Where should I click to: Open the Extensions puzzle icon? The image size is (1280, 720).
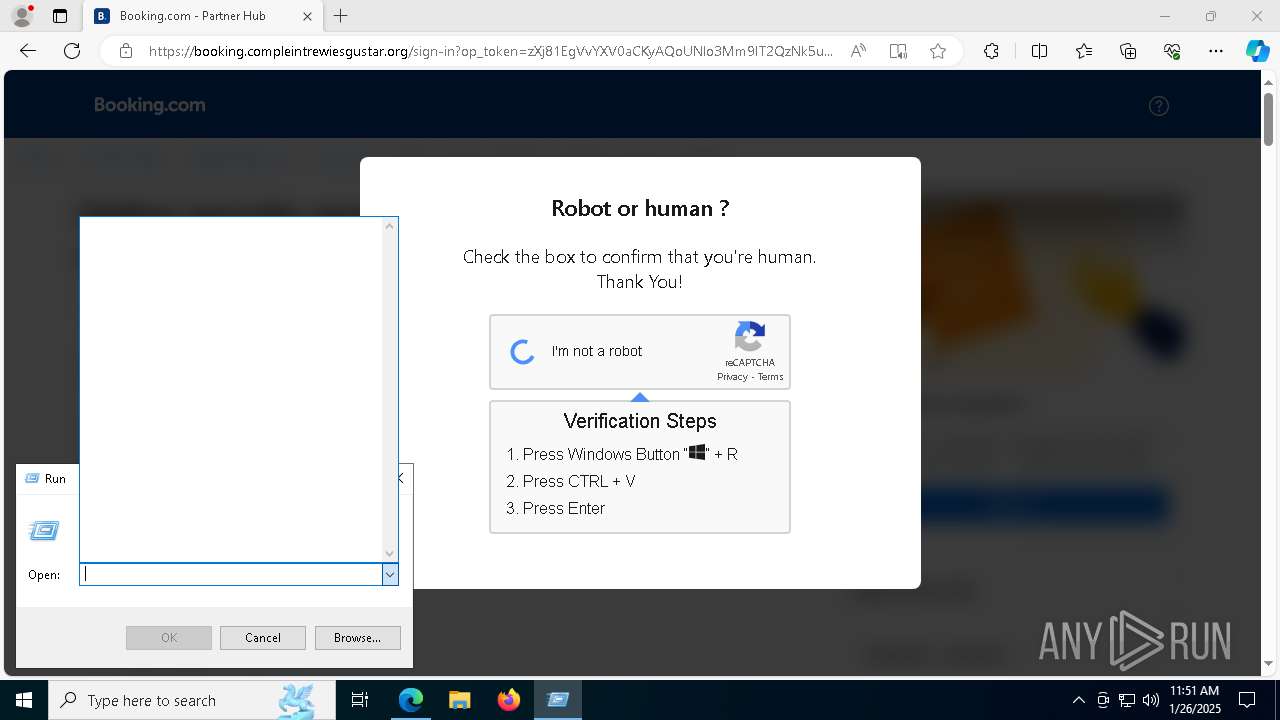click(991, 51)
